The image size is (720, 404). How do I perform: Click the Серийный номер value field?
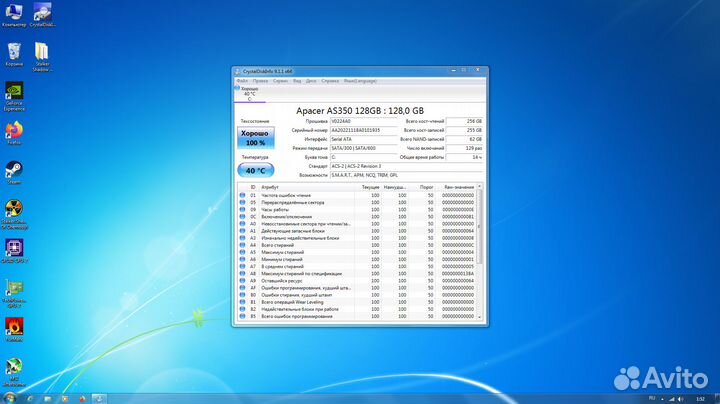coord(363,130)
